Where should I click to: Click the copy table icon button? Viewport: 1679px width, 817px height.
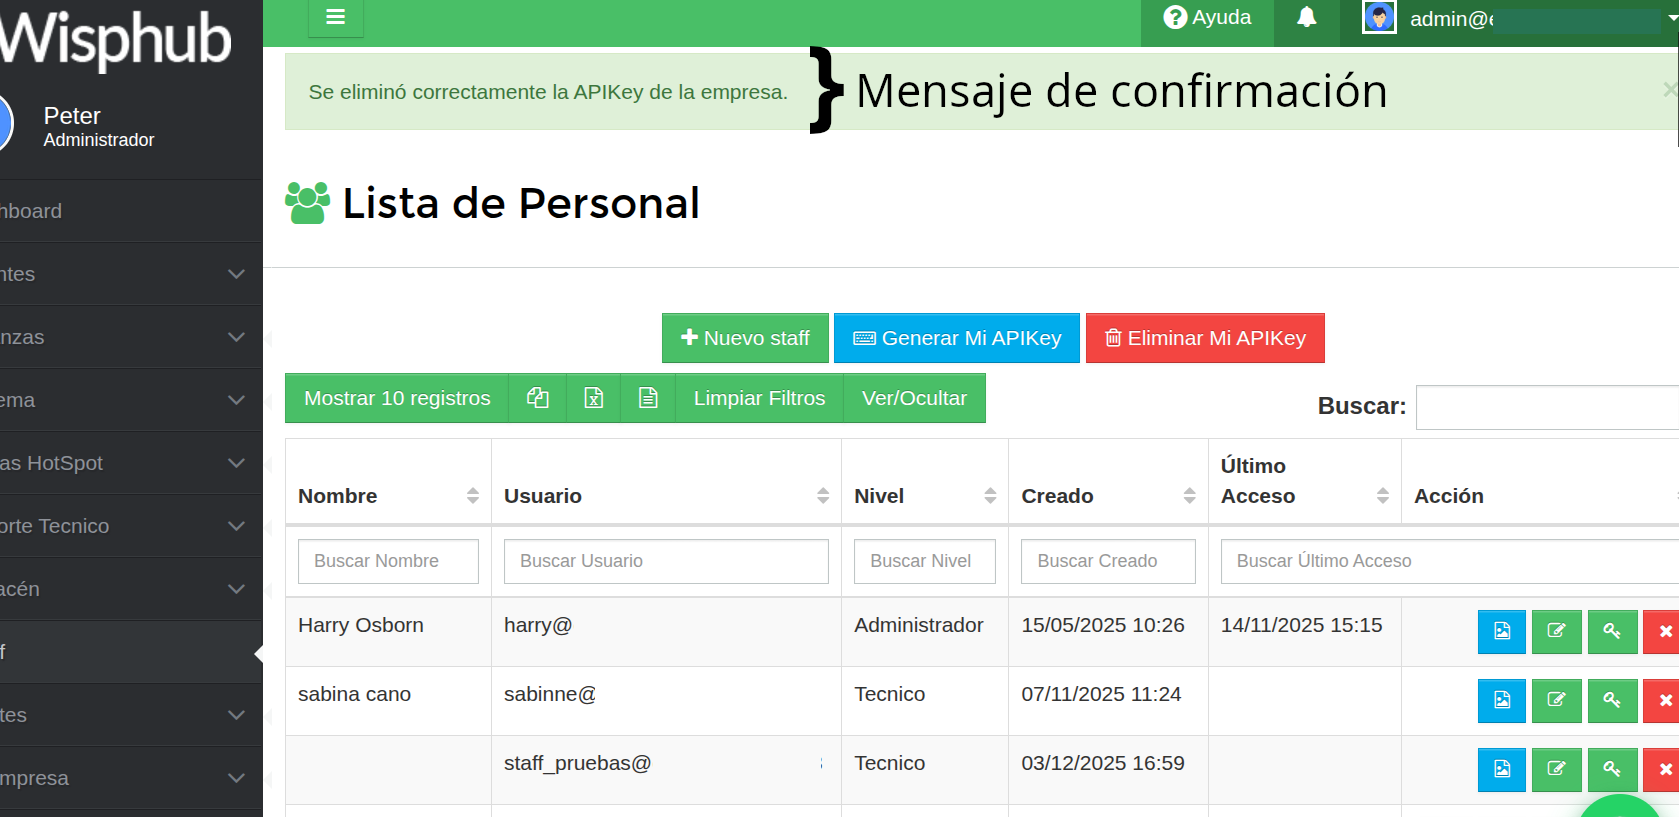coord(538,398)
